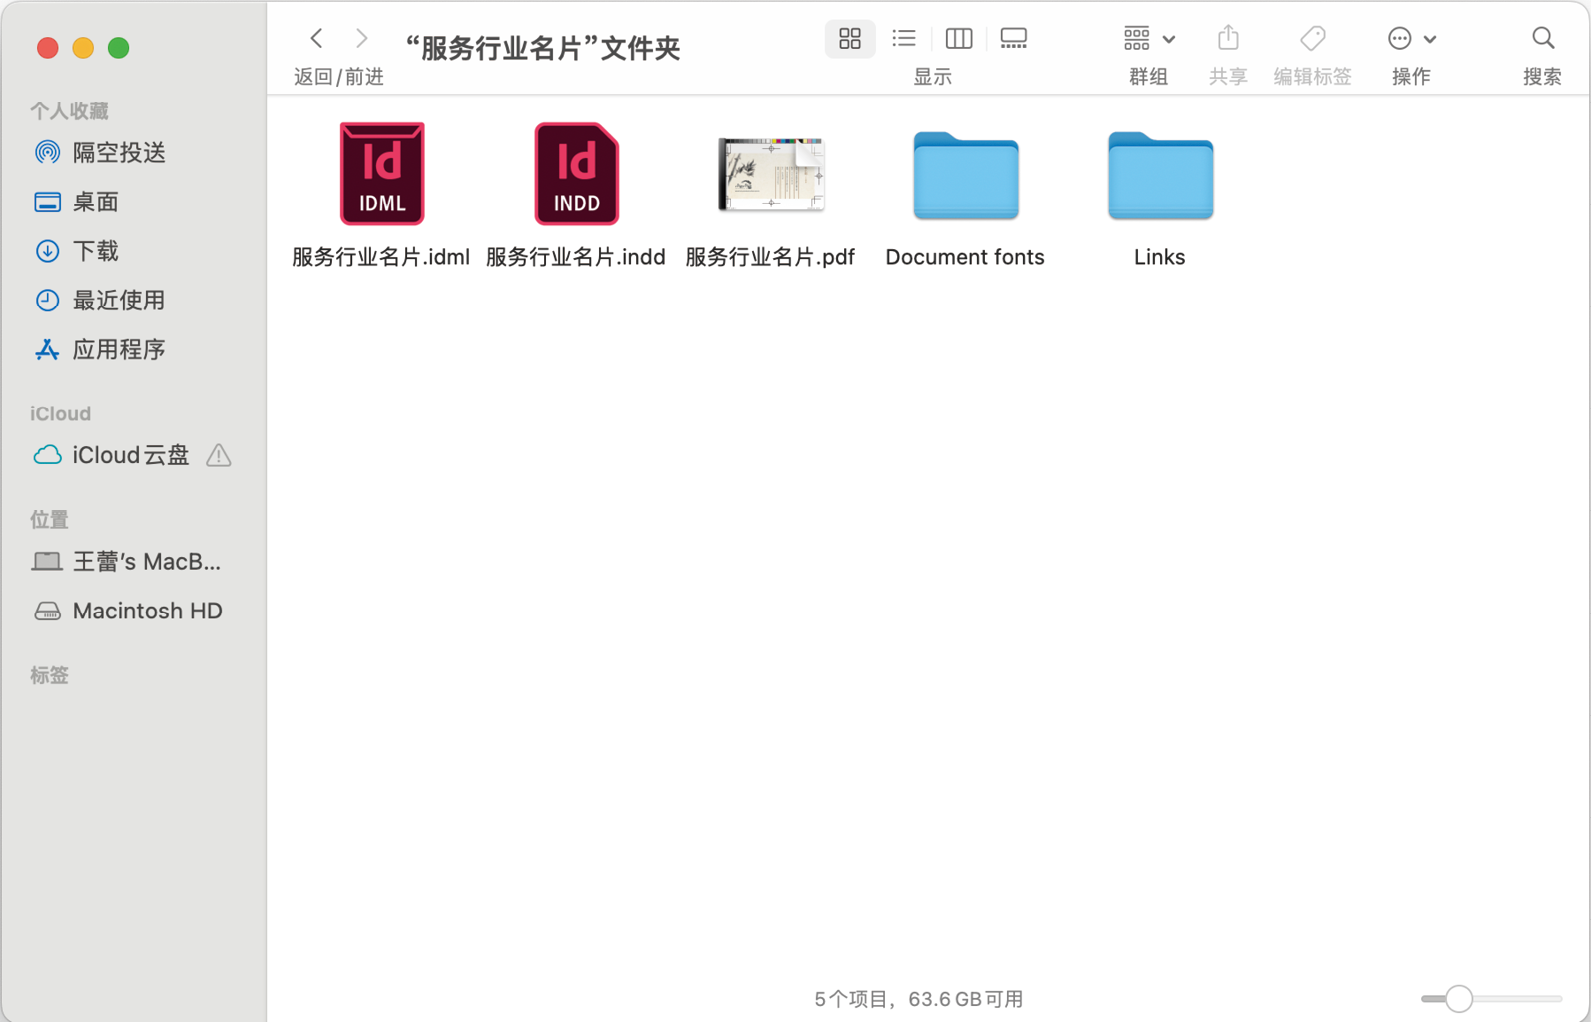Go forward with the right chevron
The image size is (1591, 1022).
point(361,39)
